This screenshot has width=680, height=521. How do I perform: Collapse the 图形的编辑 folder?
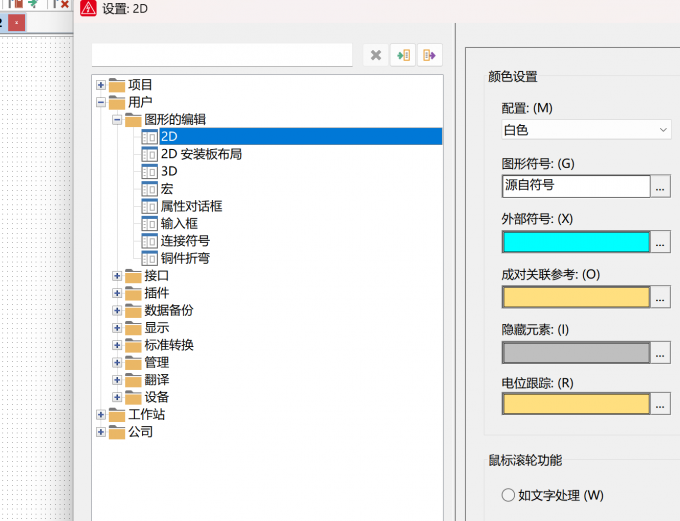coord(117,119)
